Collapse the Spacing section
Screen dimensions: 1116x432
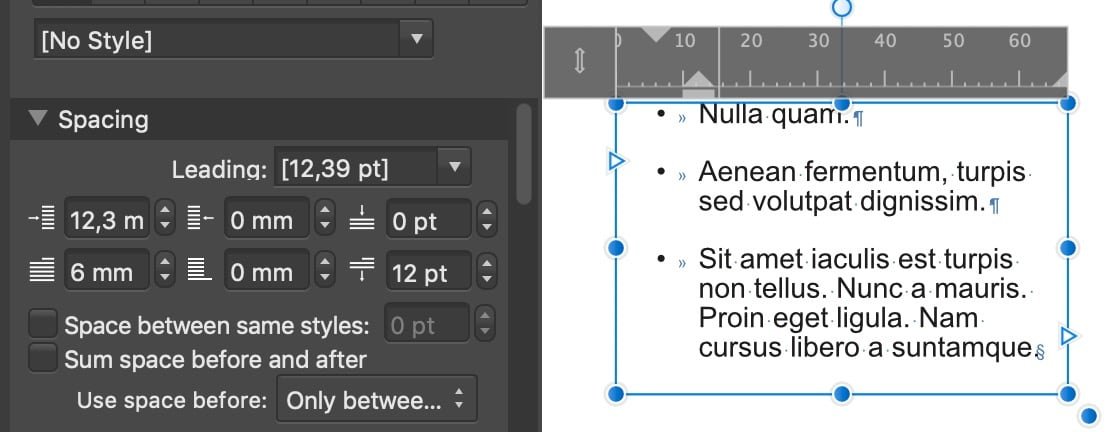pos(38,118)
